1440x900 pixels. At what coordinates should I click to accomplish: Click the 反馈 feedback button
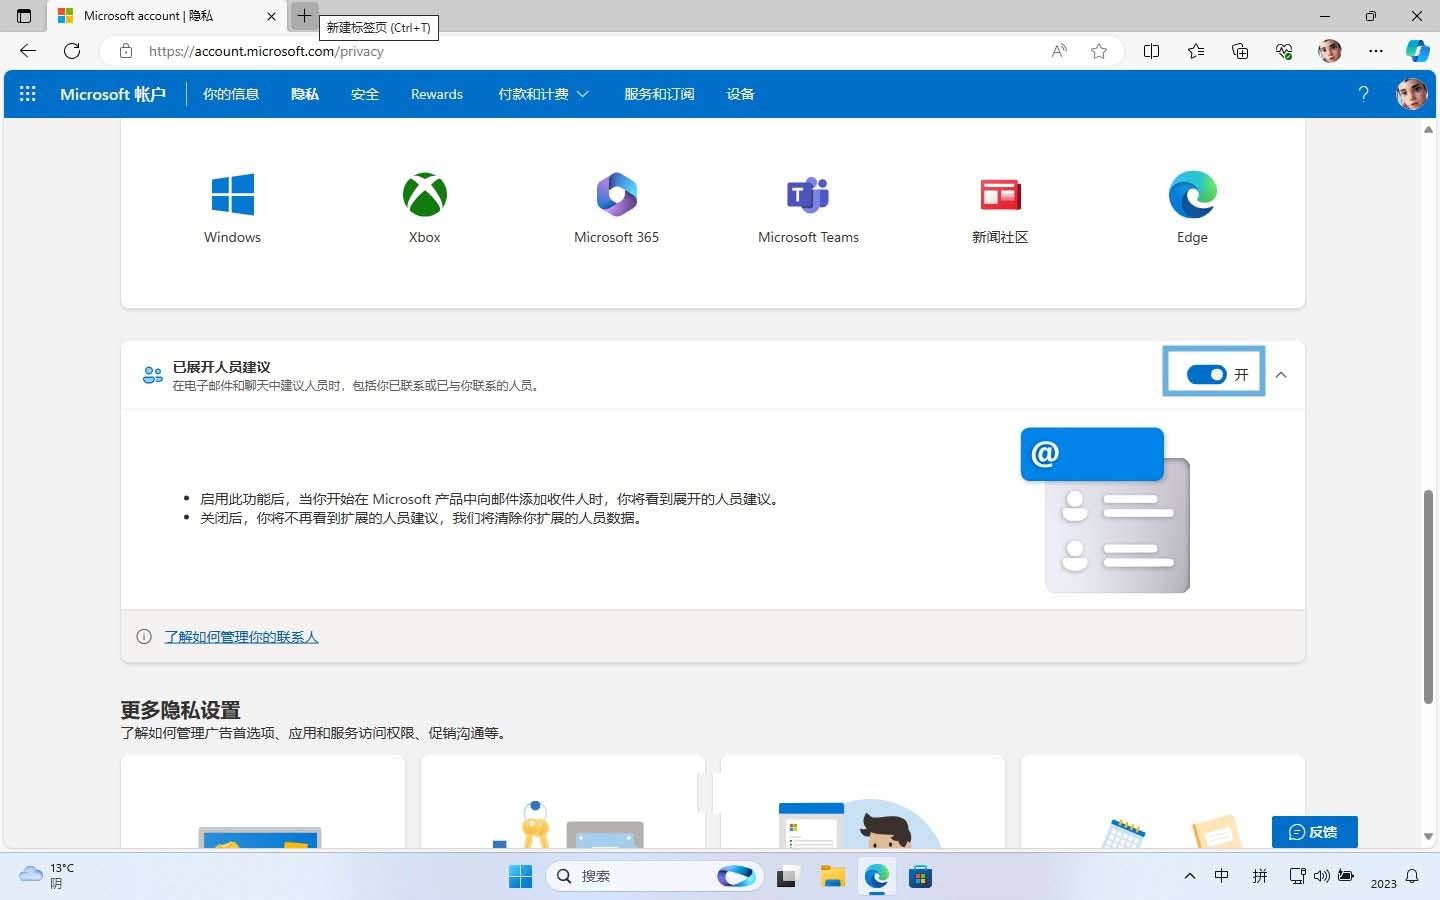1314,831
